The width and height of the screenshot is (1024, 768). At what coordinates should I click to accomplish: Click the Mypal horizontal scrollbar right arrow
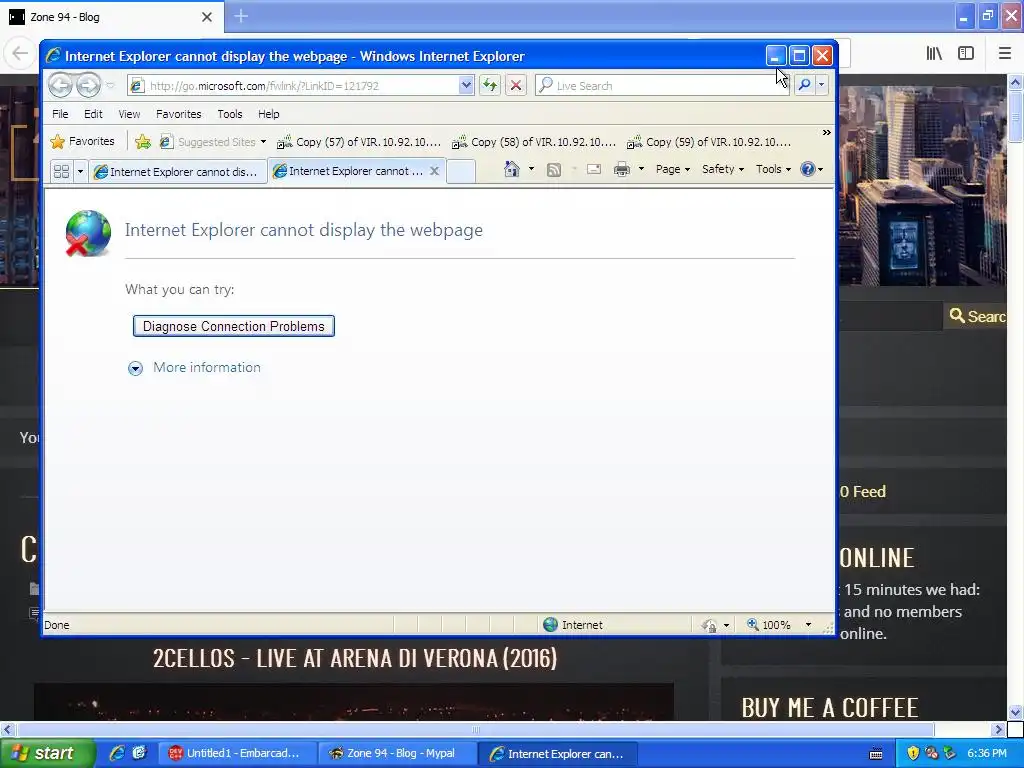coord(998,729)
